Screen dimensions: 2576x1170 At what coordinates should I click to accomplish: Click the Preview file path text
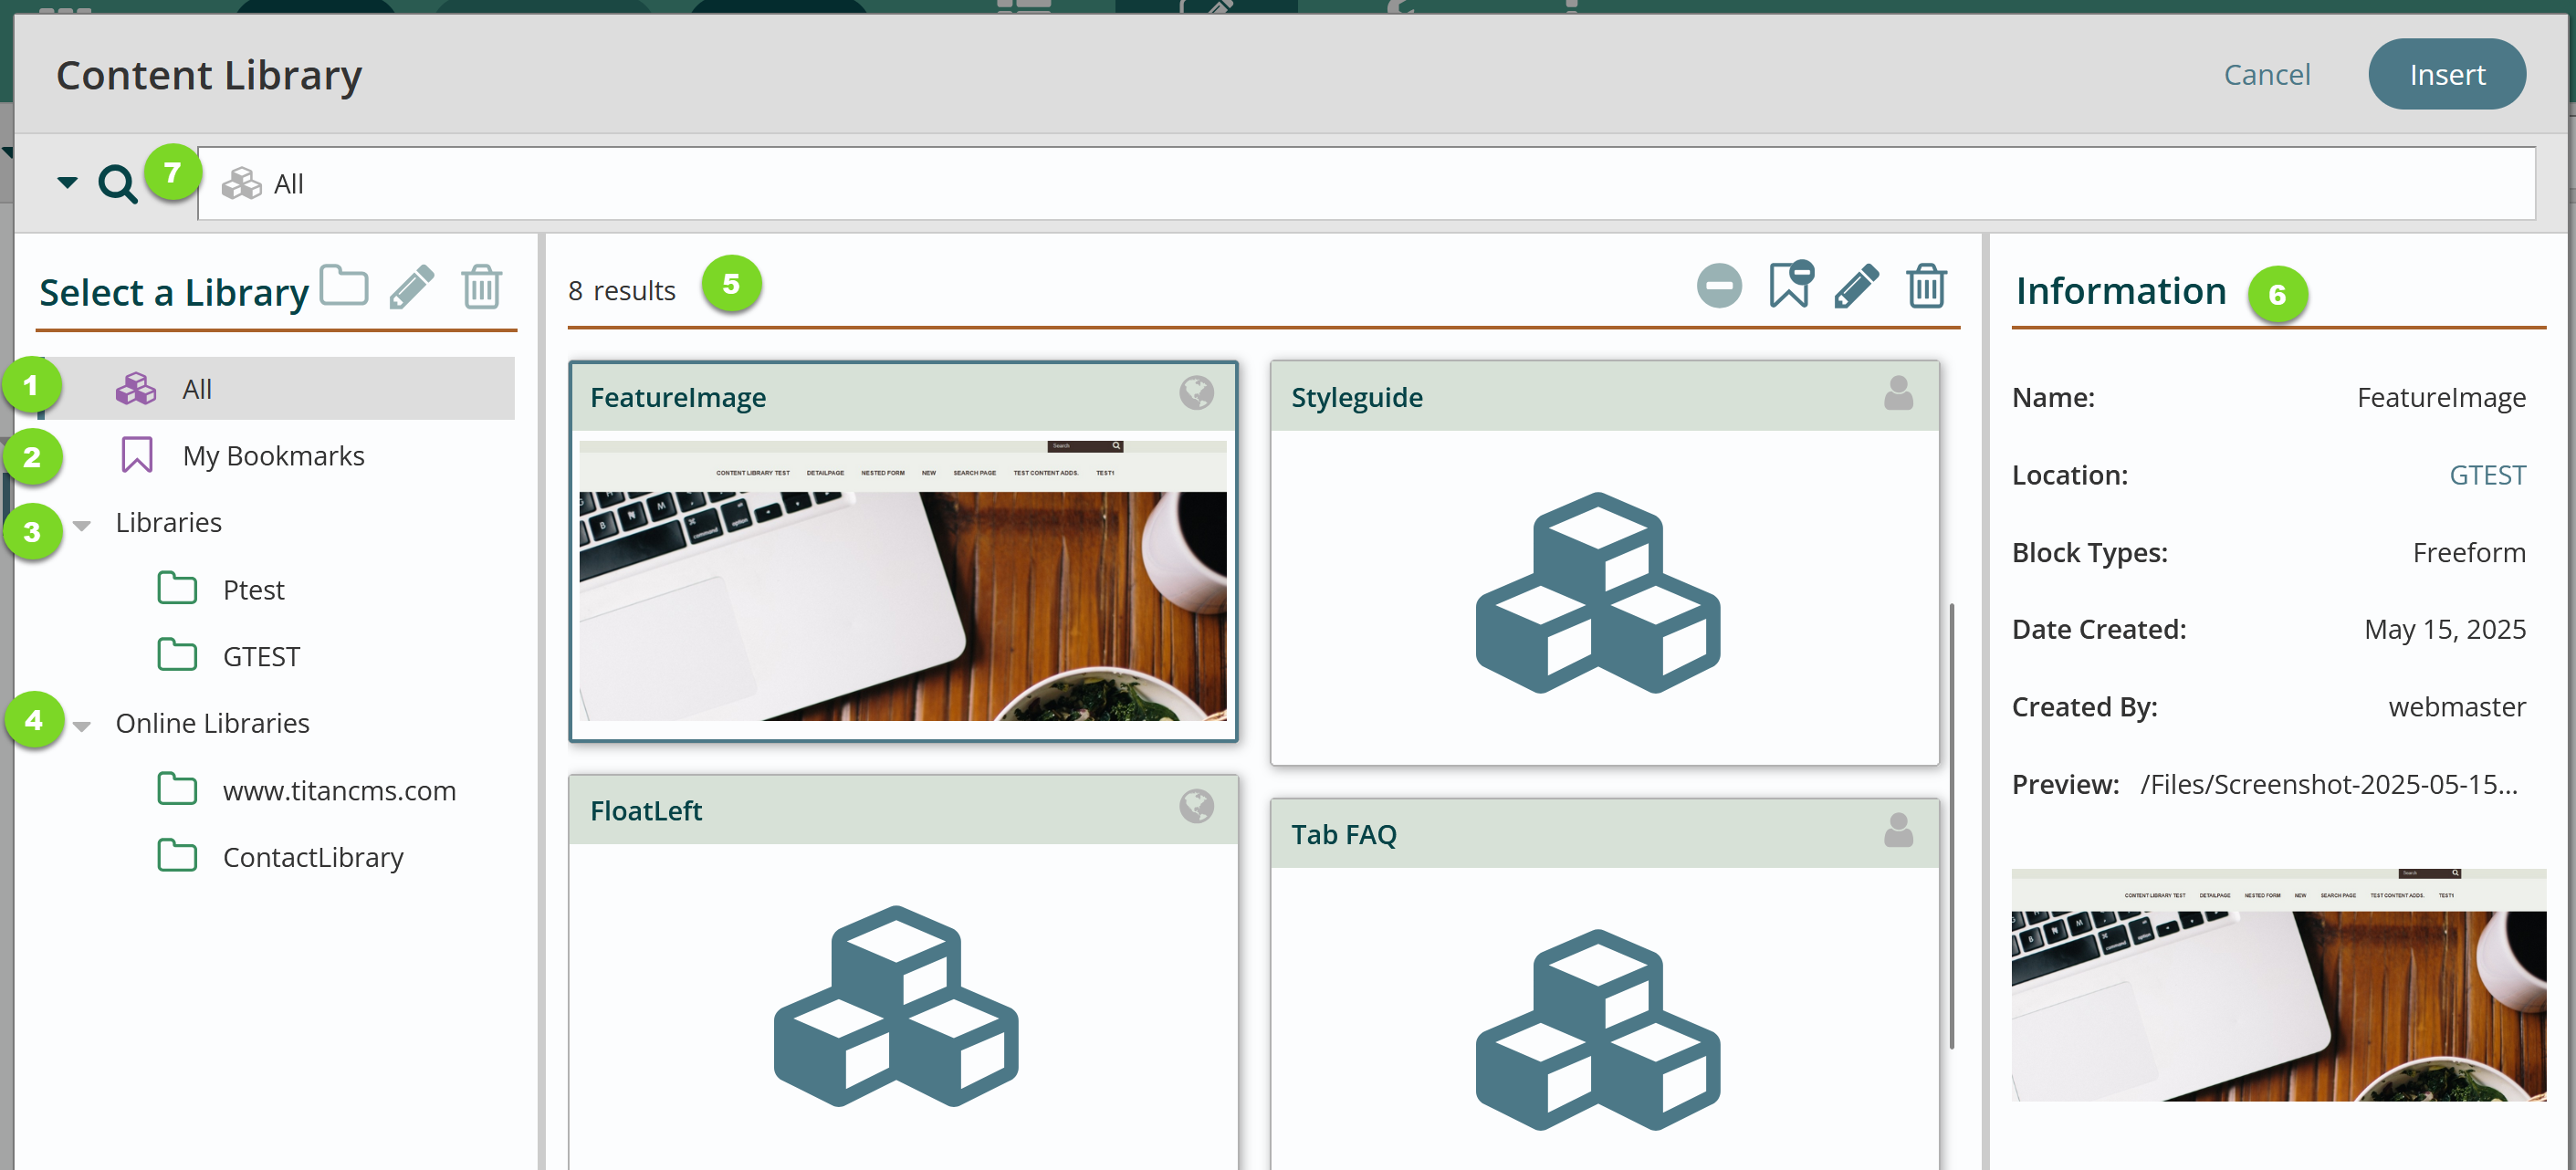coord(2329,785)
